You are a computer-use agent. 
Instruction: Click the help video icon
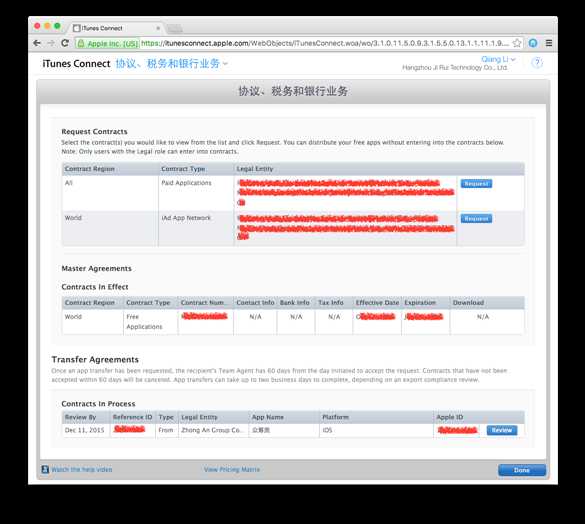45,470
